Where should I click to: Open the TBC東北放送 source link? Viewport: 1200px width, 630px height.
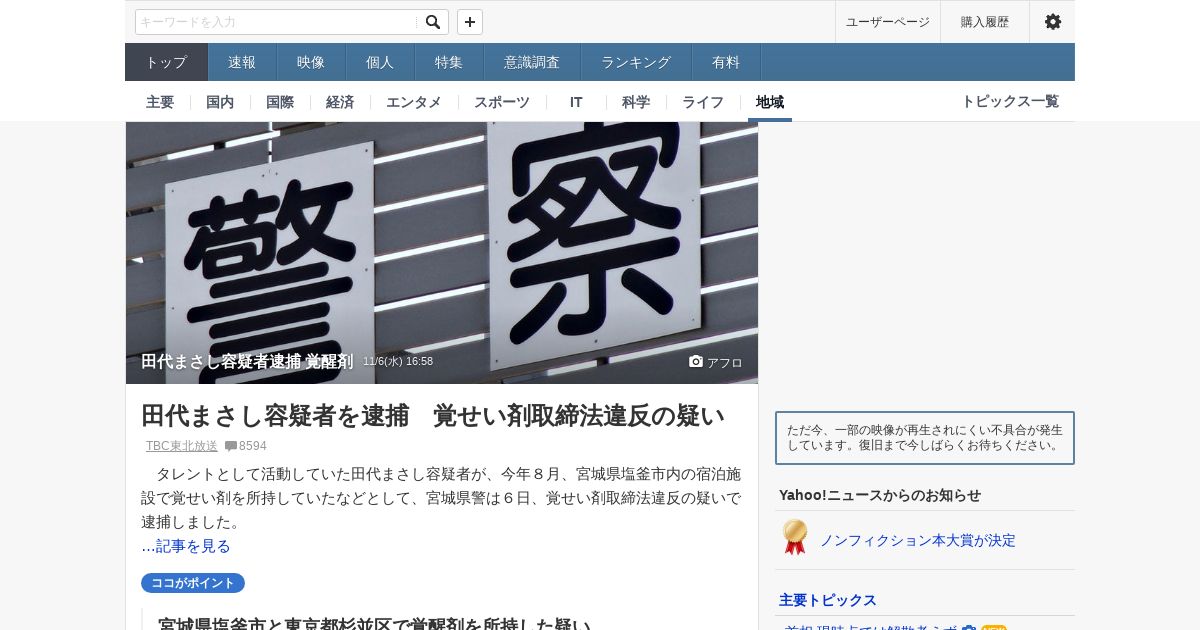click(182, 446)
